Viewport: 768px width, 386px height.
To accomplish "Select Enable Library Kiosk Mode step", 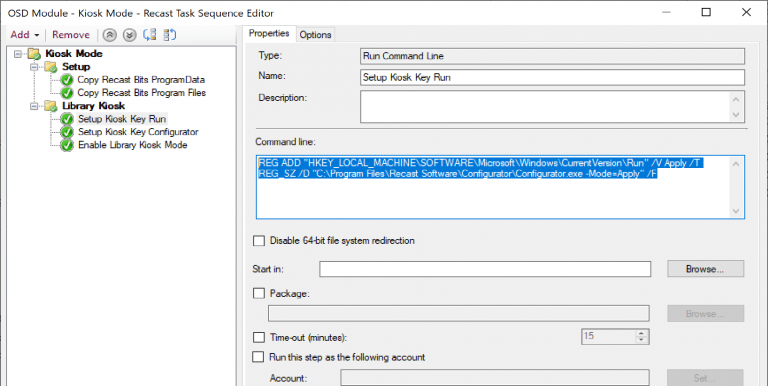I will [133, 145].
